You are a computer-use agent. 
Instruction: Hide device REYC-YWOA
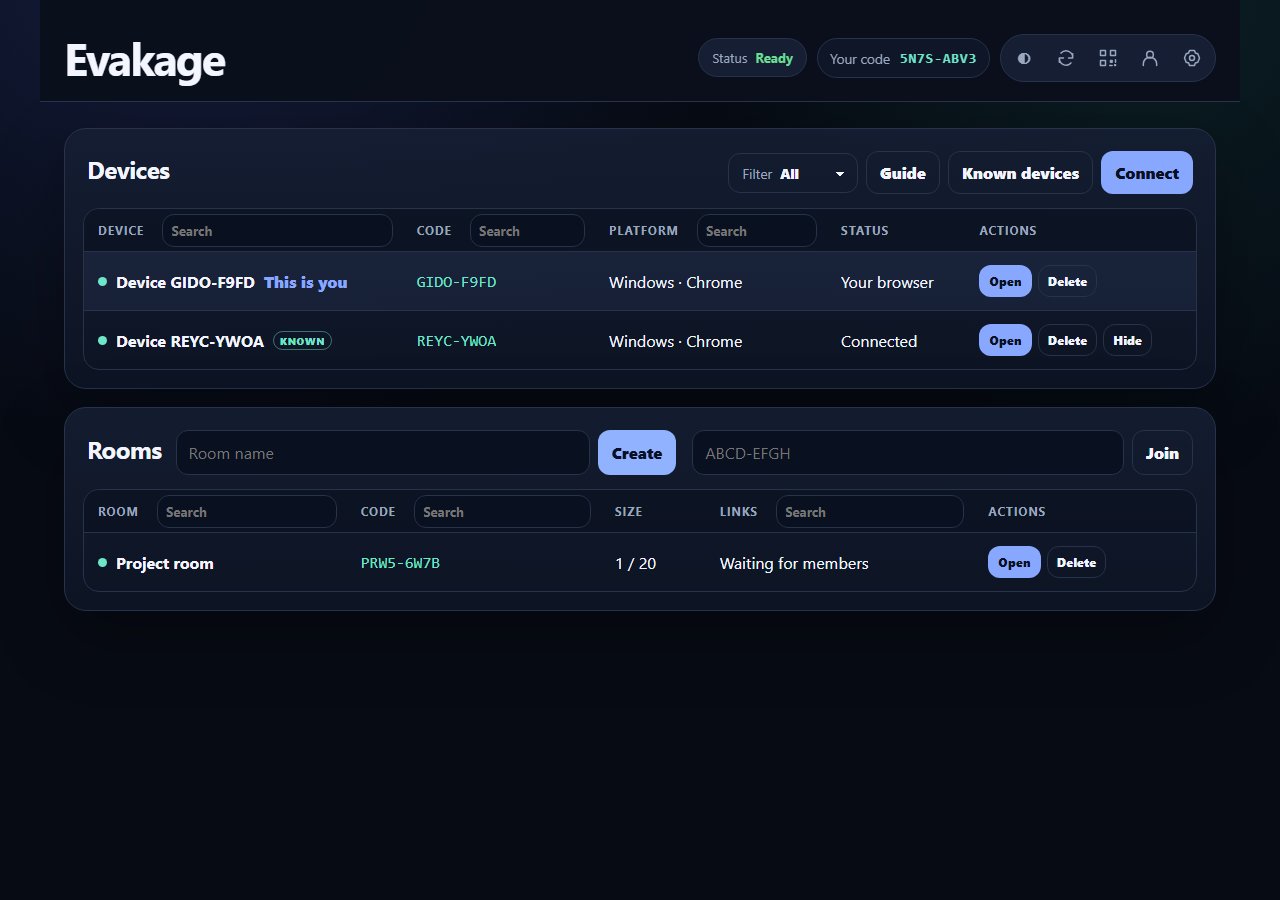pyautogui.click(x=1127, y=341)
